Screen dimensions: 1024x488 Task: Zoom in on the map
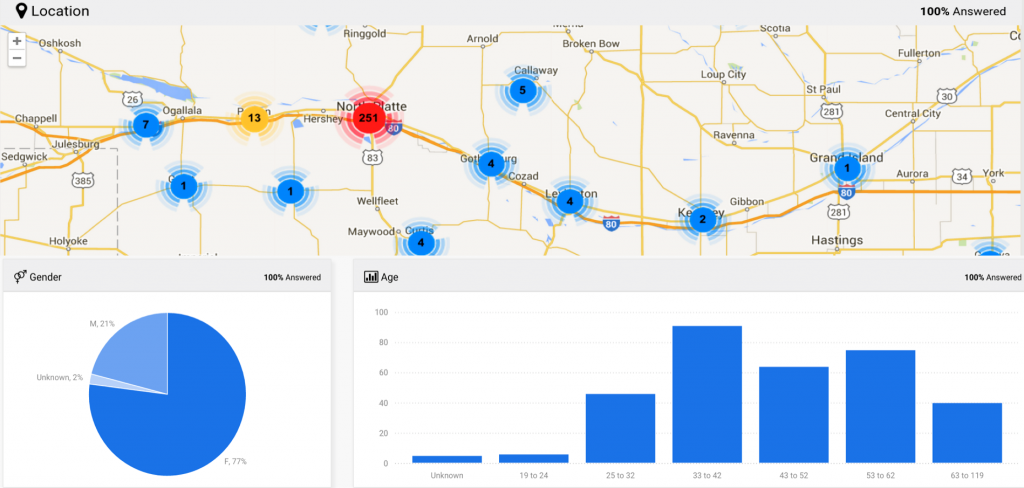tap(16, 41)
